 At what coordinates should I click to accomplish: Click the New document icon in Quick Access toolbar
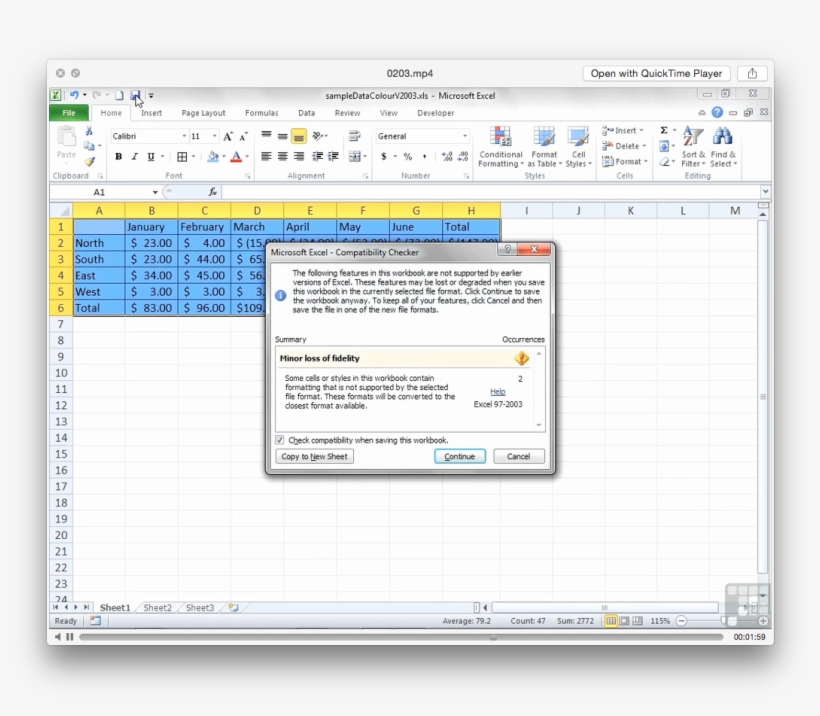click(119, 95)
